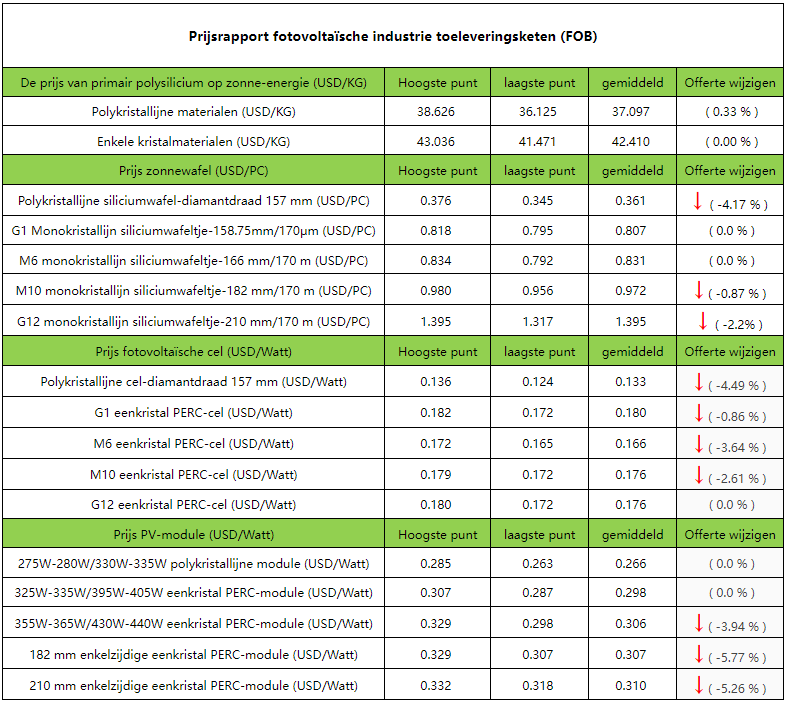The height and width of the screenshot is (703, 789).
Task: Click red down arrow beside -0.86 %
Action: pyautogui.click(x=698, y=413)
